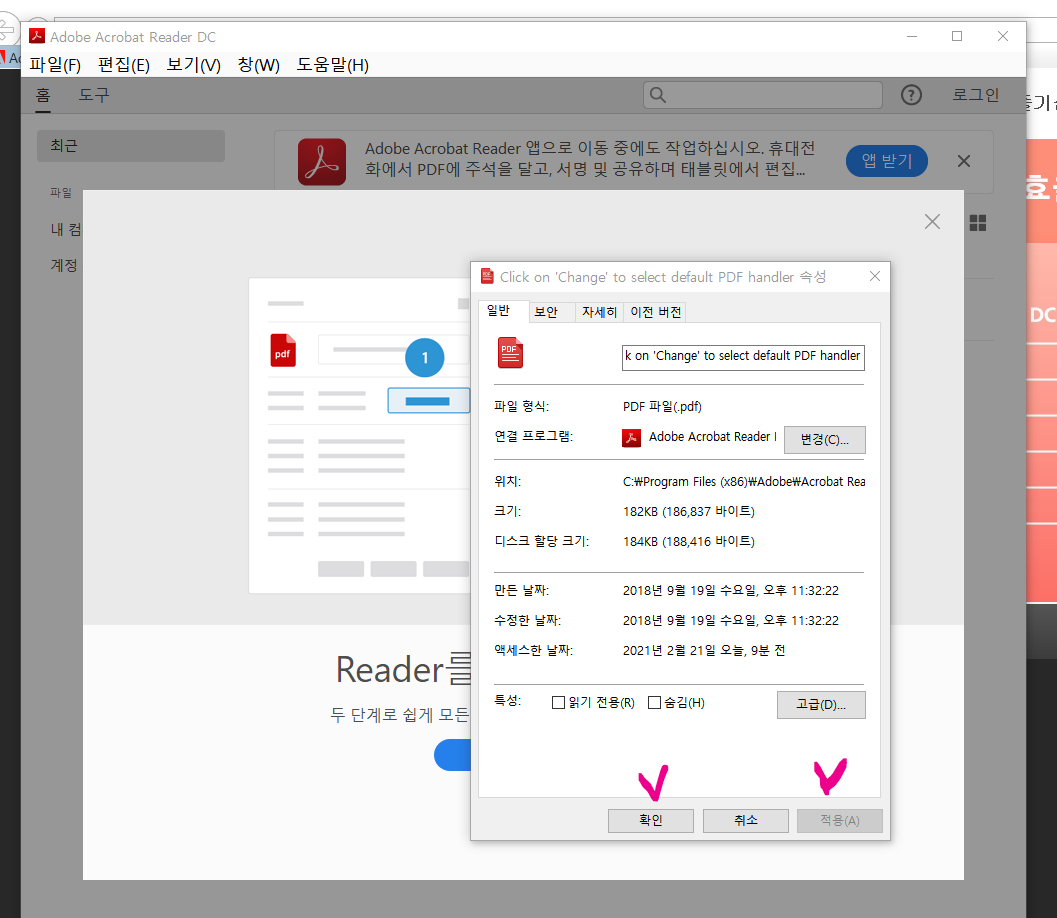Maximize the Acrobat Reader window
The image size is (1057, 918).
957,36
